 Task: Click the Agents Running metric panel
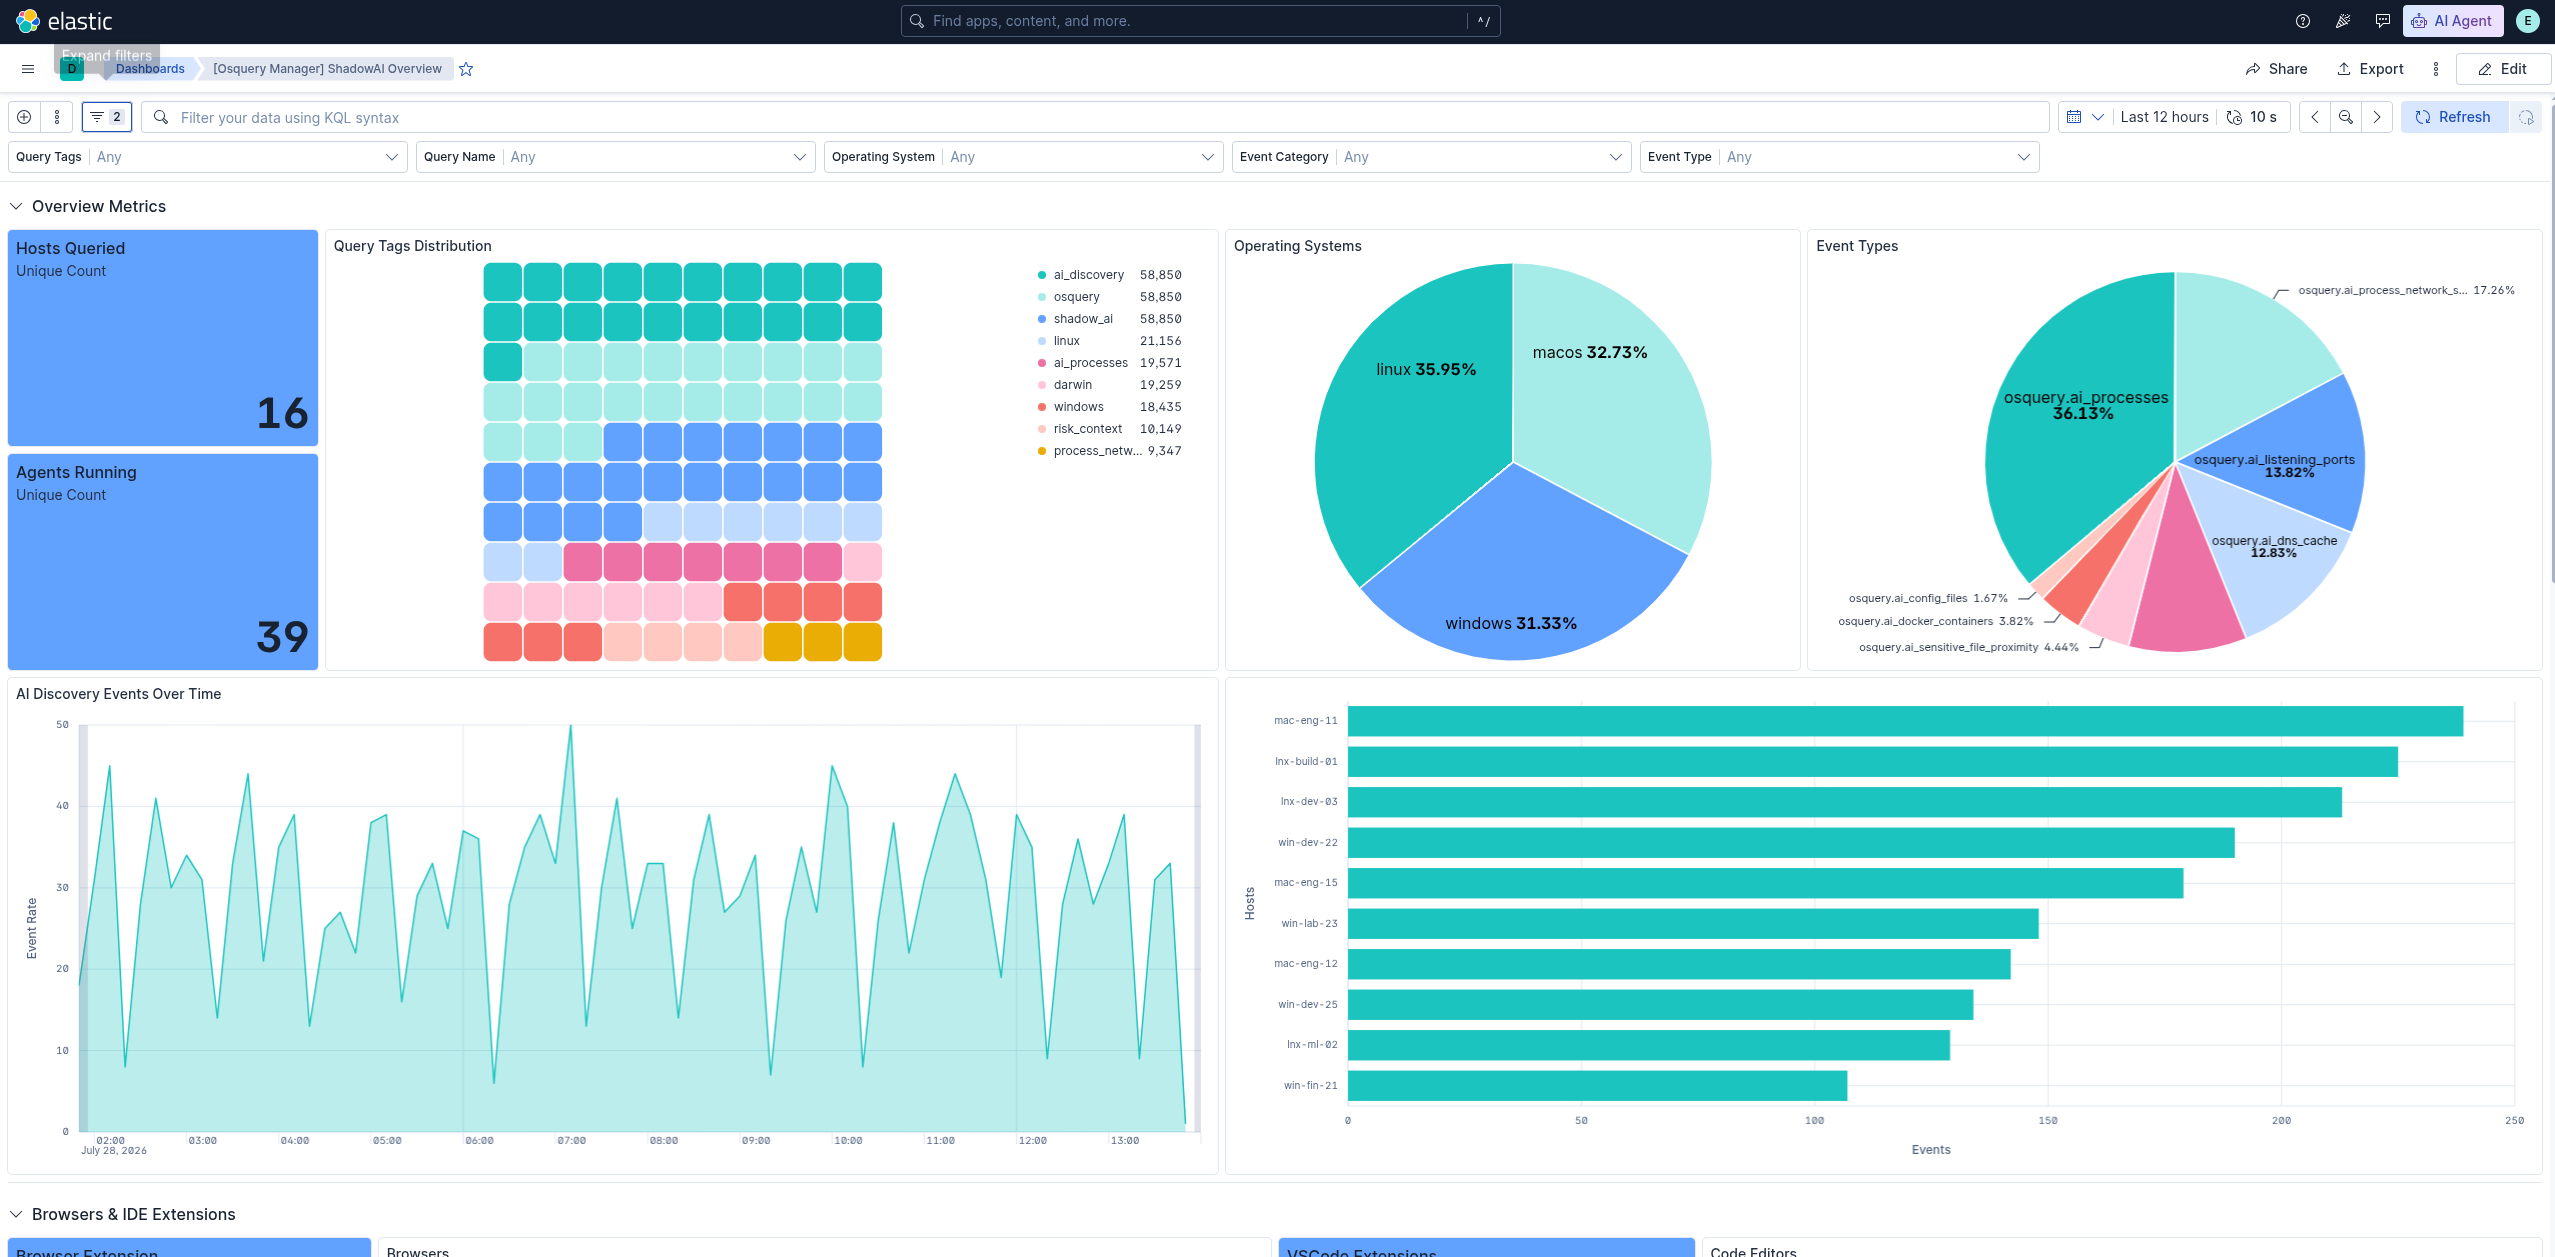[163, 562]
